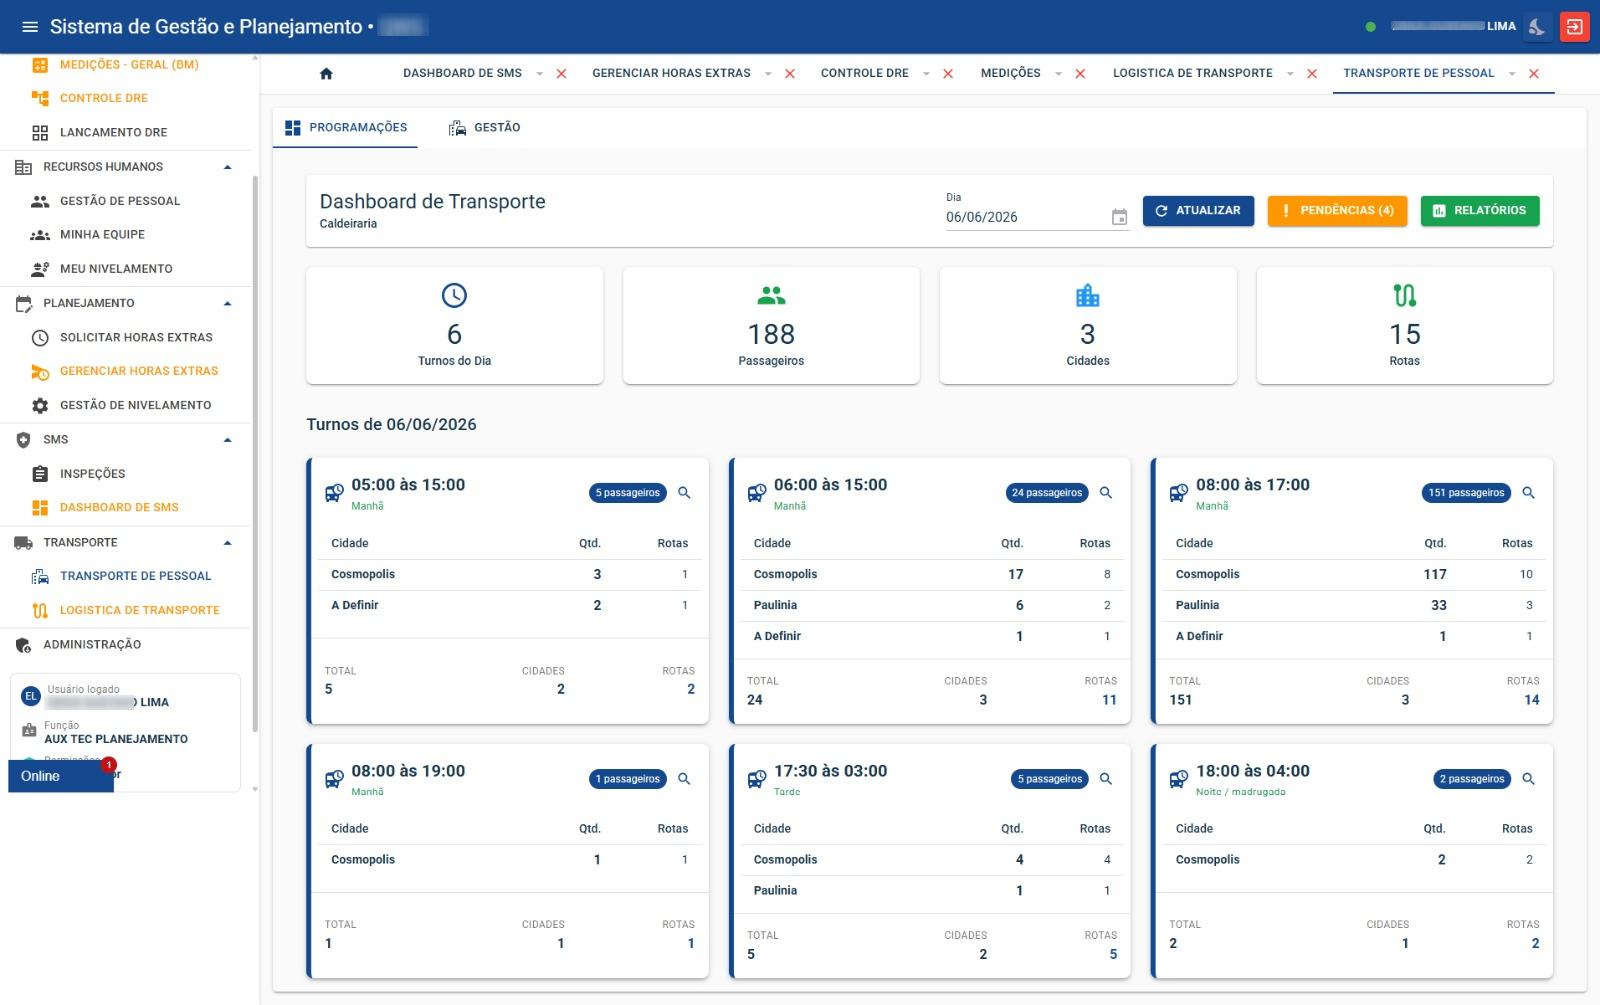Open dropdown arrow of MEDIÇÕES tab
Image resolution: width=1600 pixels, height=1005 pixels.
[x=1058, y=74]
